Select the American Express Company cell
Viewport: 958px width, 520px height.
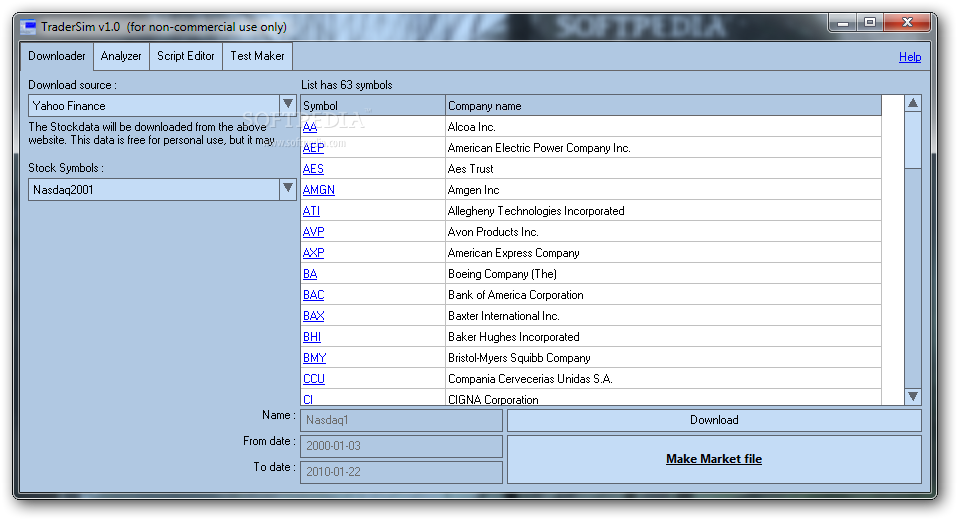pos(664,253)
